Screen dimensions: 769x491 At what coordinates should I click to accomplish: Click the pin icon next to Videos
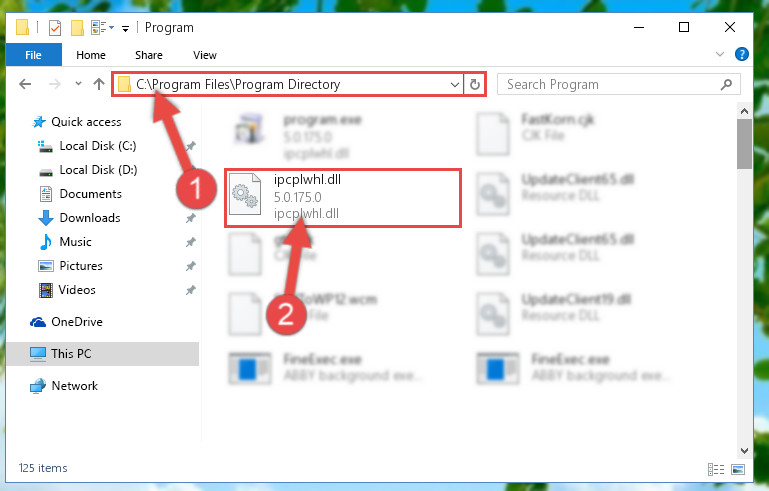190,290
